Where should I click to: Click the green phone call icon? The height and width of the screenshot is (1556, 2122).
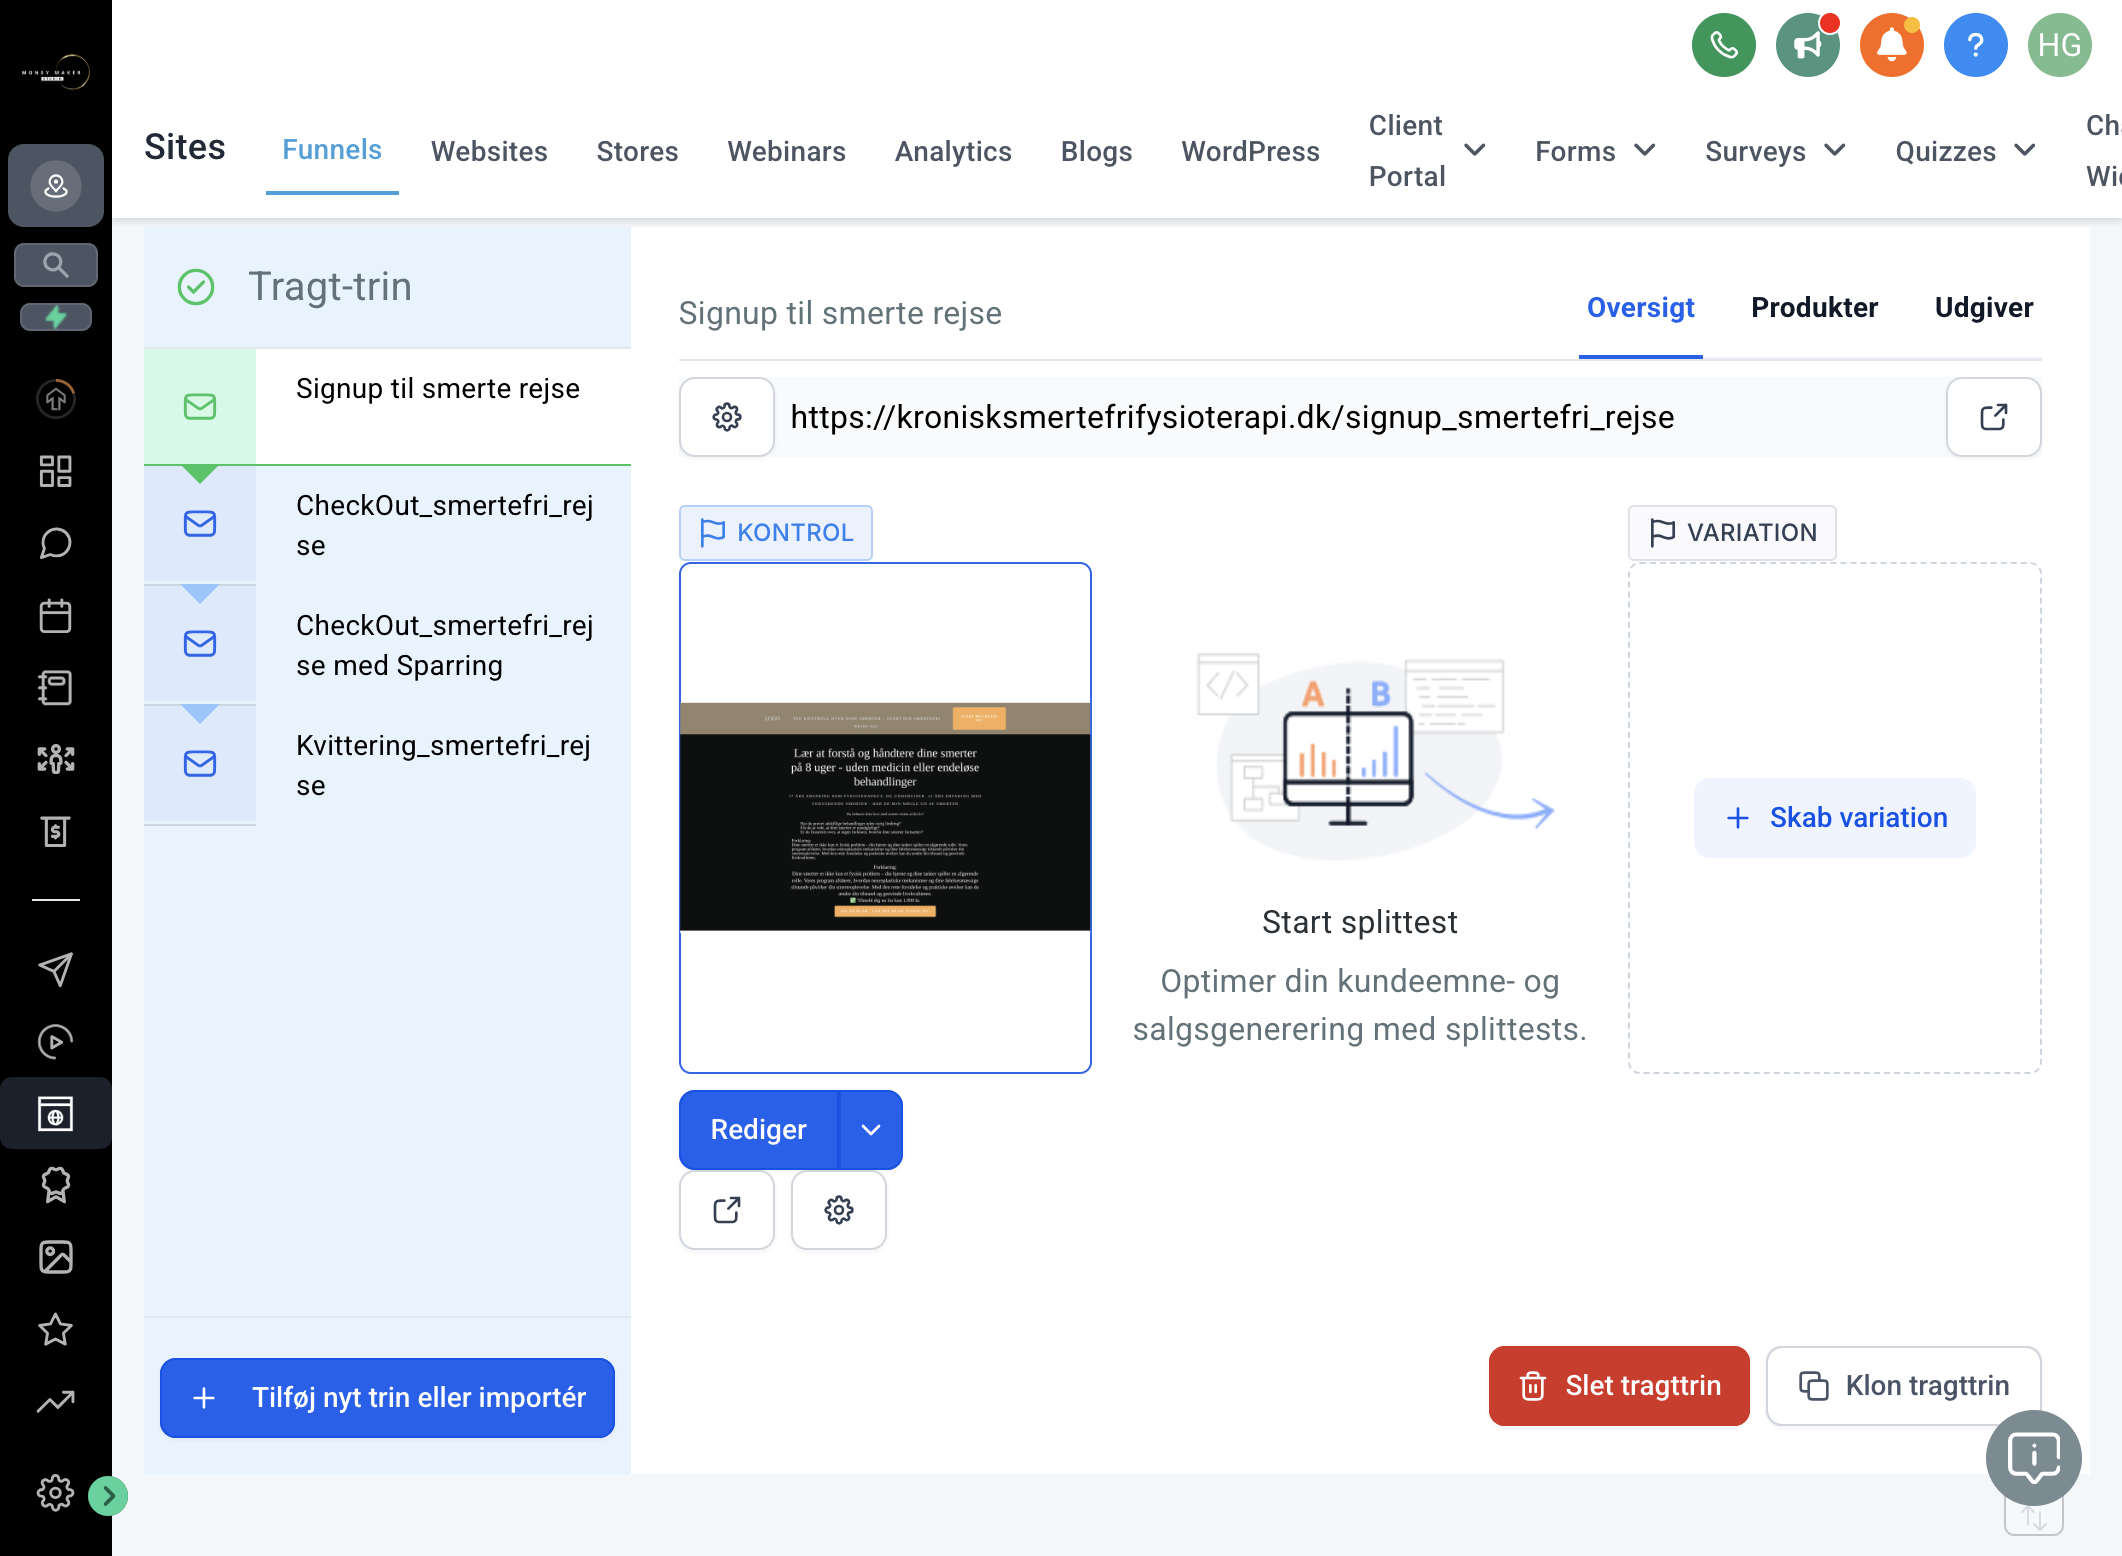(1723, 45)
